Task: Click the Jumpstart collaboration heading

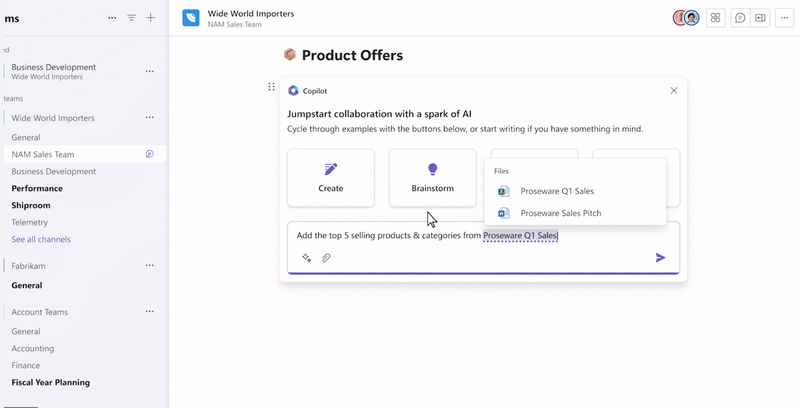Action: pyautogui.click(x=379, y=114)
